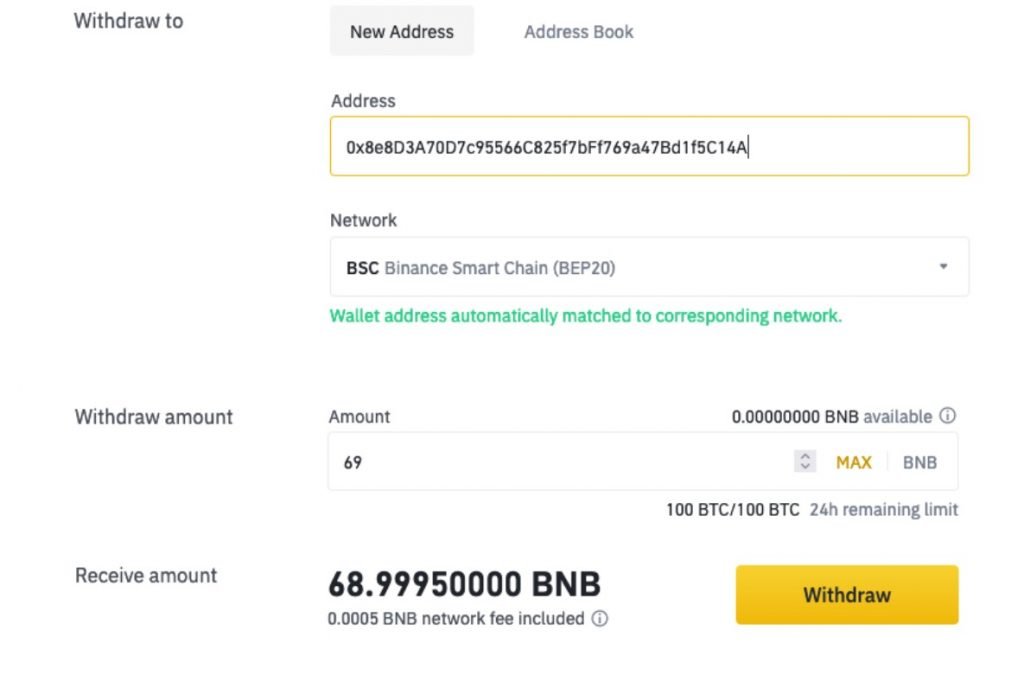Click the 100 BTC/100 BTC limit value
This screenshot has height=675, width=1024.
pyautogui.click(x=733, y=509)
